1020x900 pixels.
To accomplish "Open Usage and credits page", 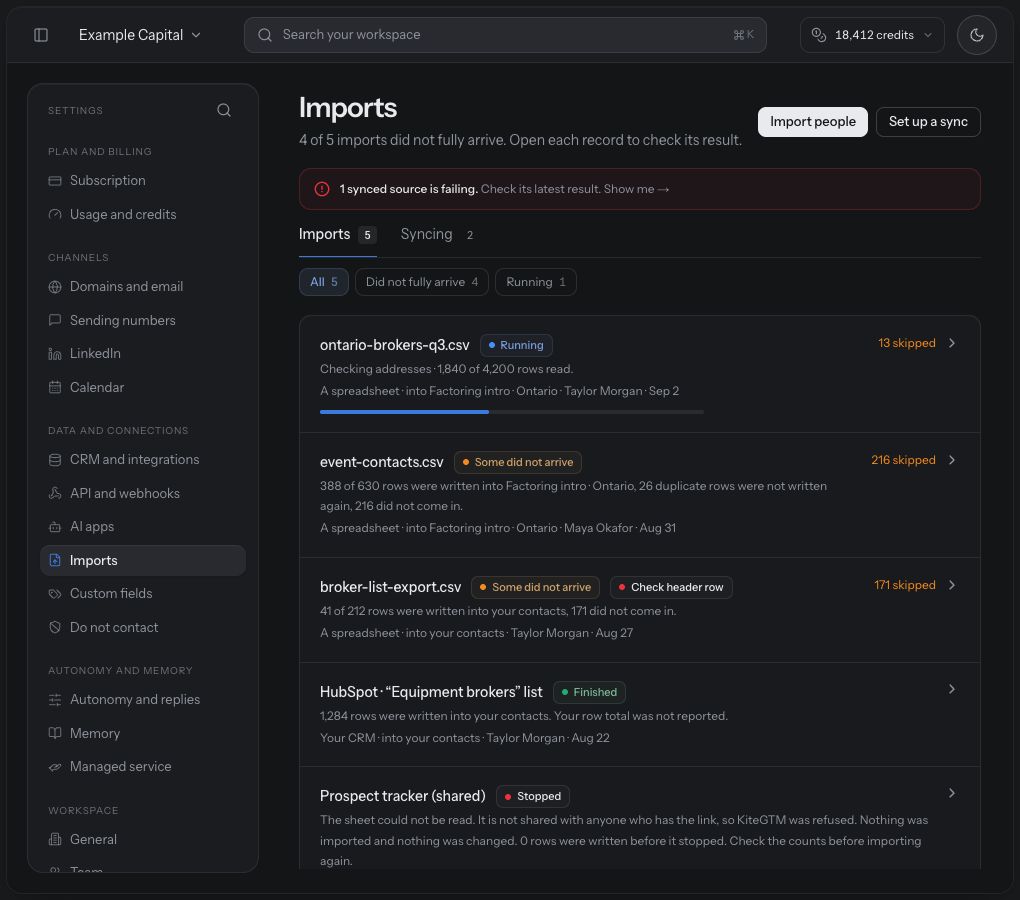I will pos(142,214).
